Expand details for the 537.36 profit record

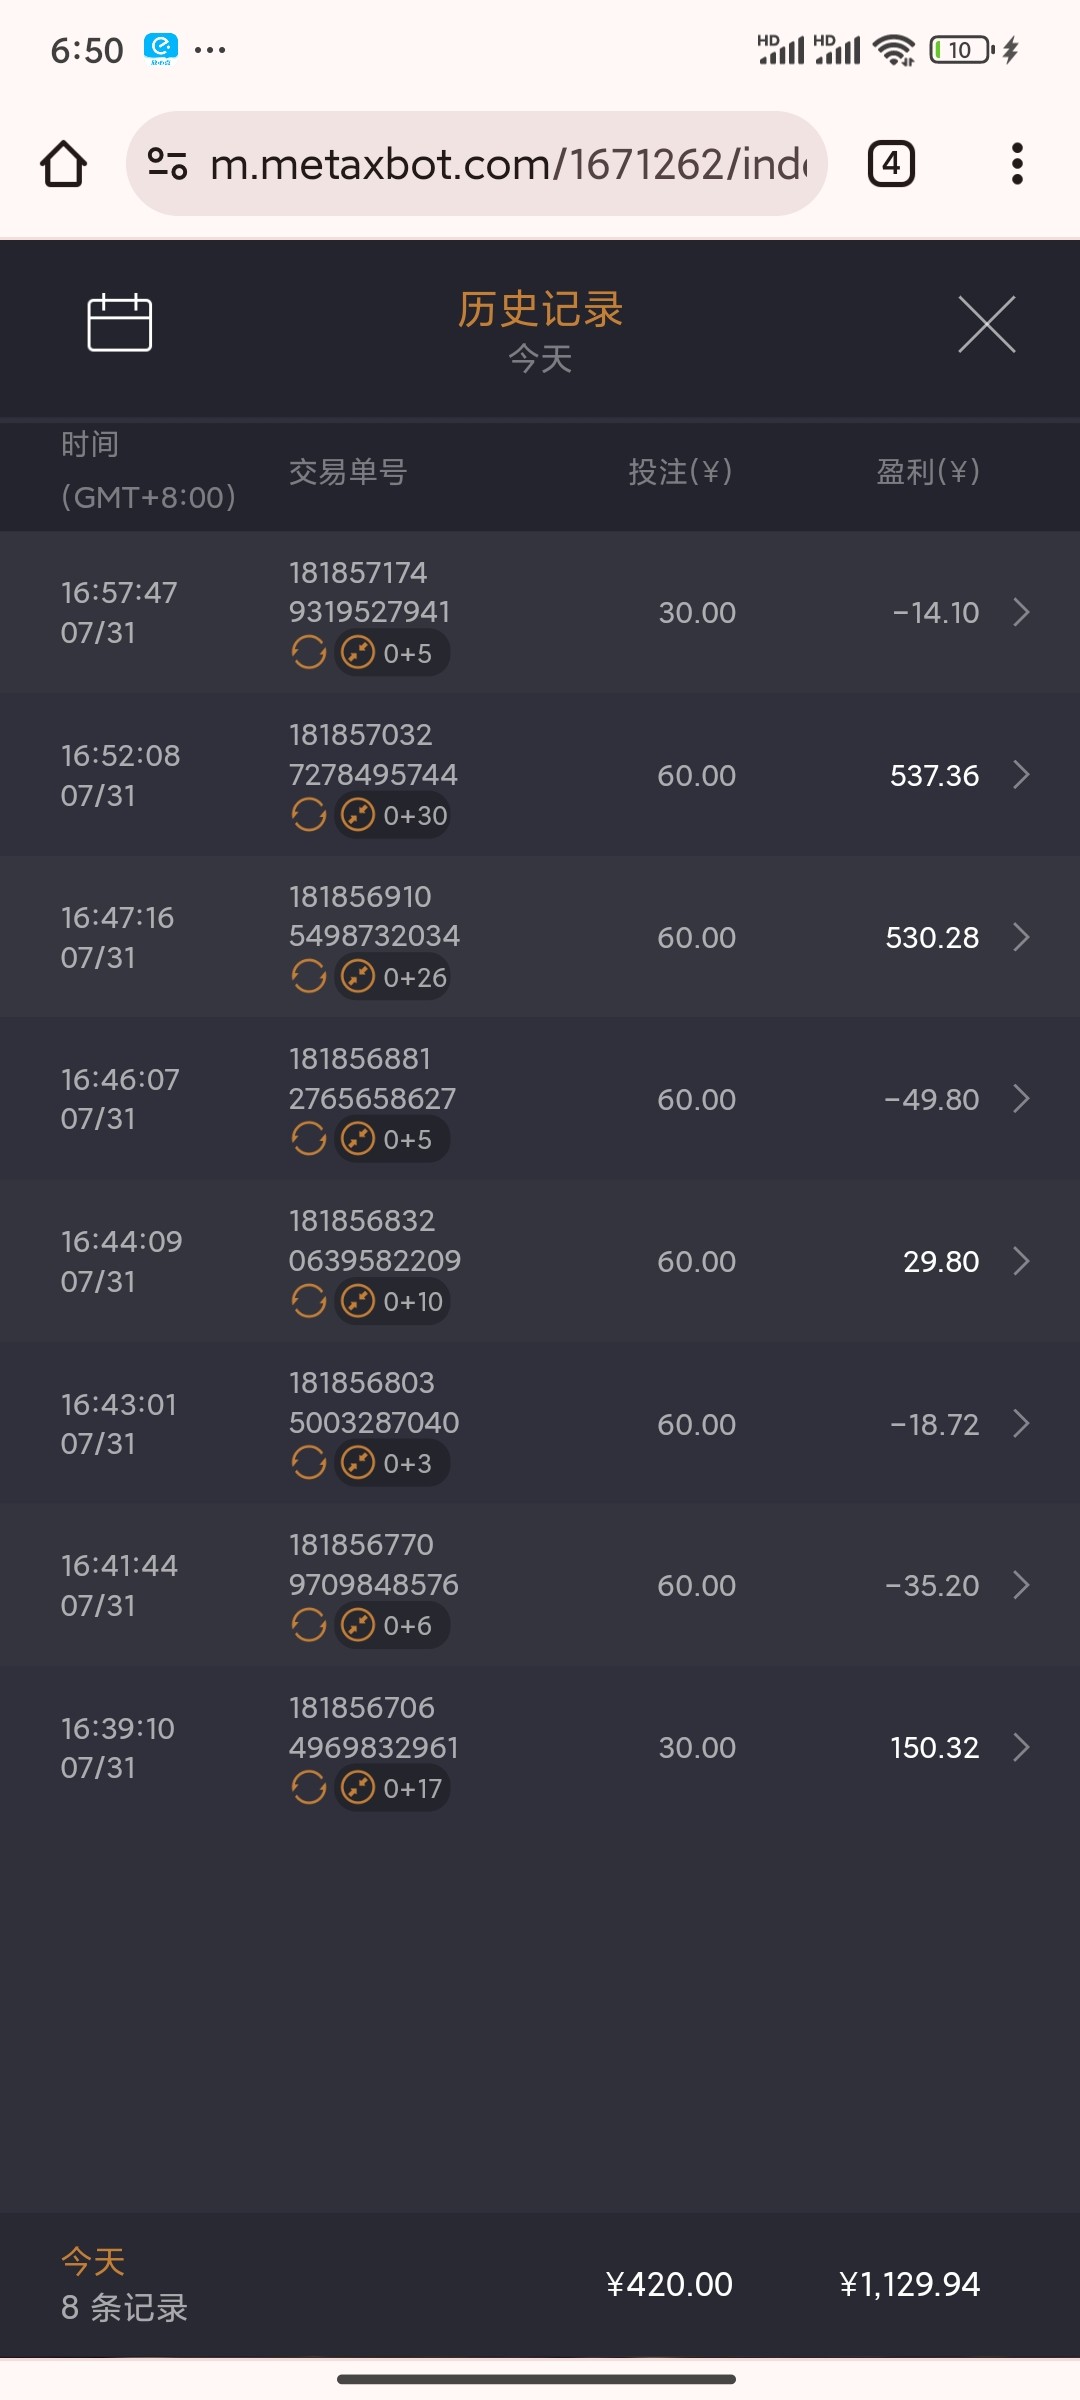pyautogui.click(x=1021, y=775)
